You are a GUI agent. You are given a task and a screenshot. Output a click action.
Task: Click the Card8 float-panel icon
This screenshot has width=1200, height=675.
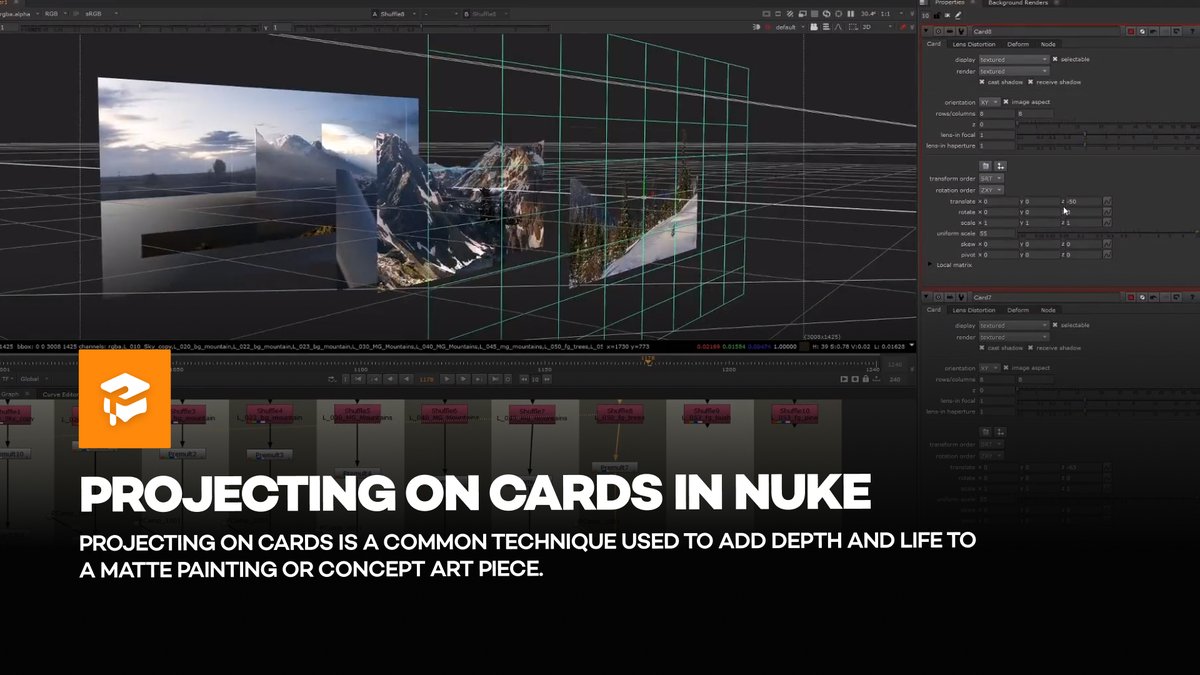point(1177,31)
